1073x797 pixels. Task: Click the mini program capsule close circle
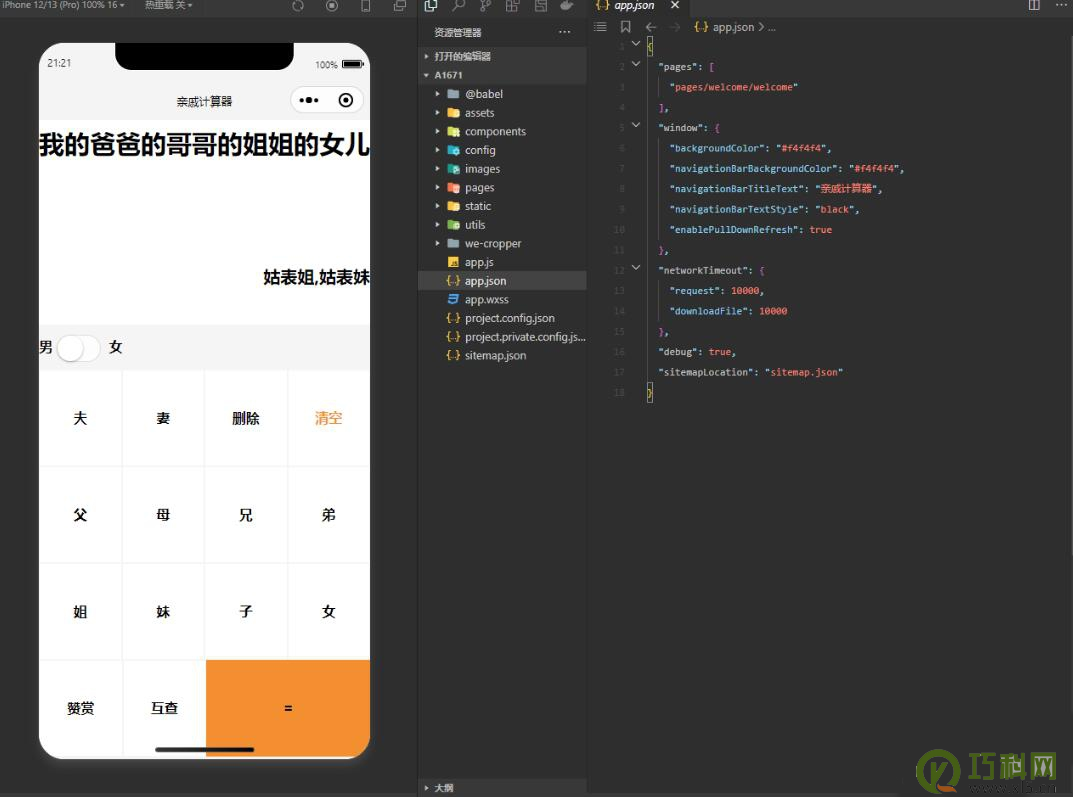346,101
